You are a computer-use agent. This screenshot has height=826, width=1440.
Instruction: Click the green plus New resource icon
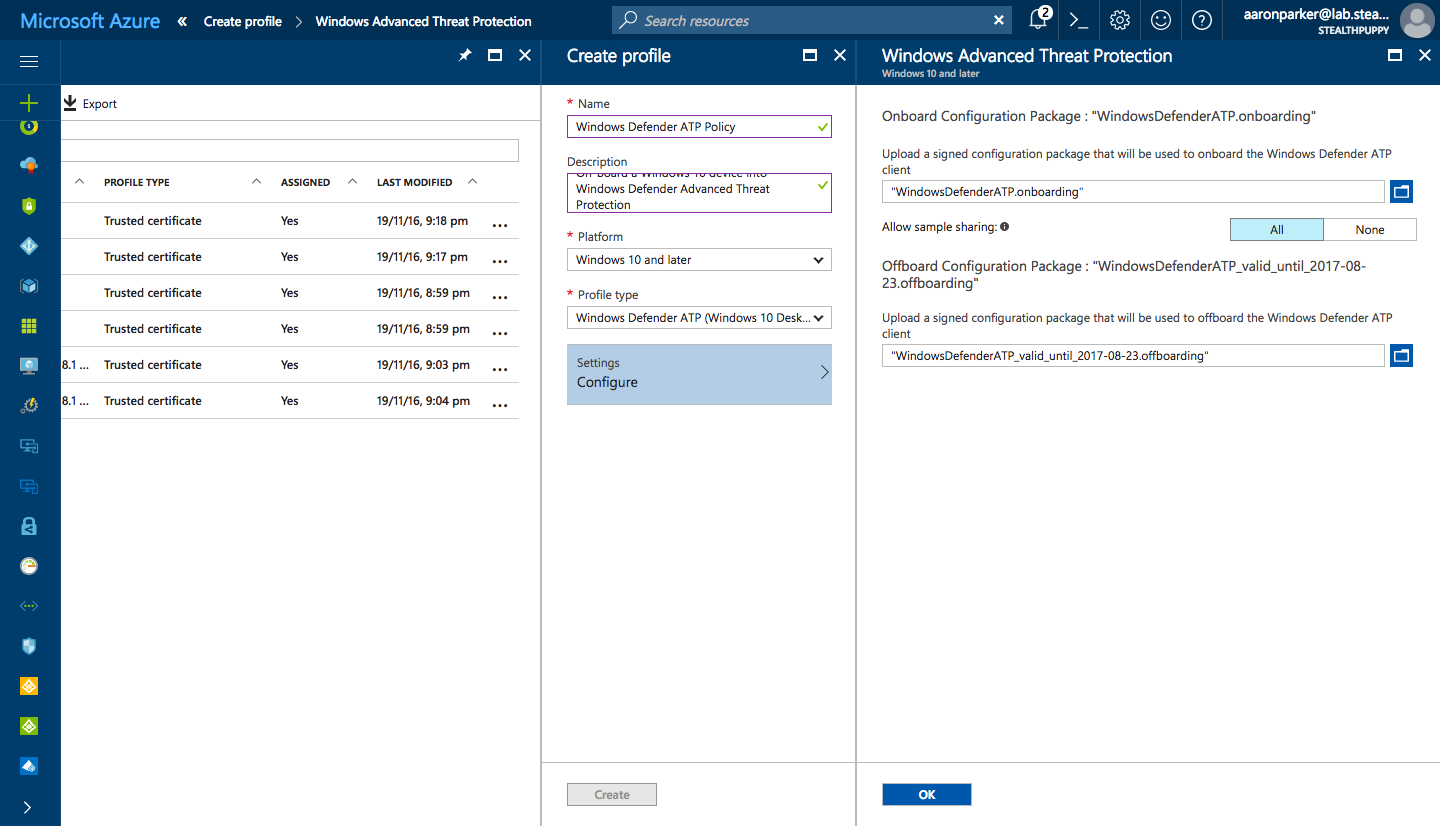(29, 102)
